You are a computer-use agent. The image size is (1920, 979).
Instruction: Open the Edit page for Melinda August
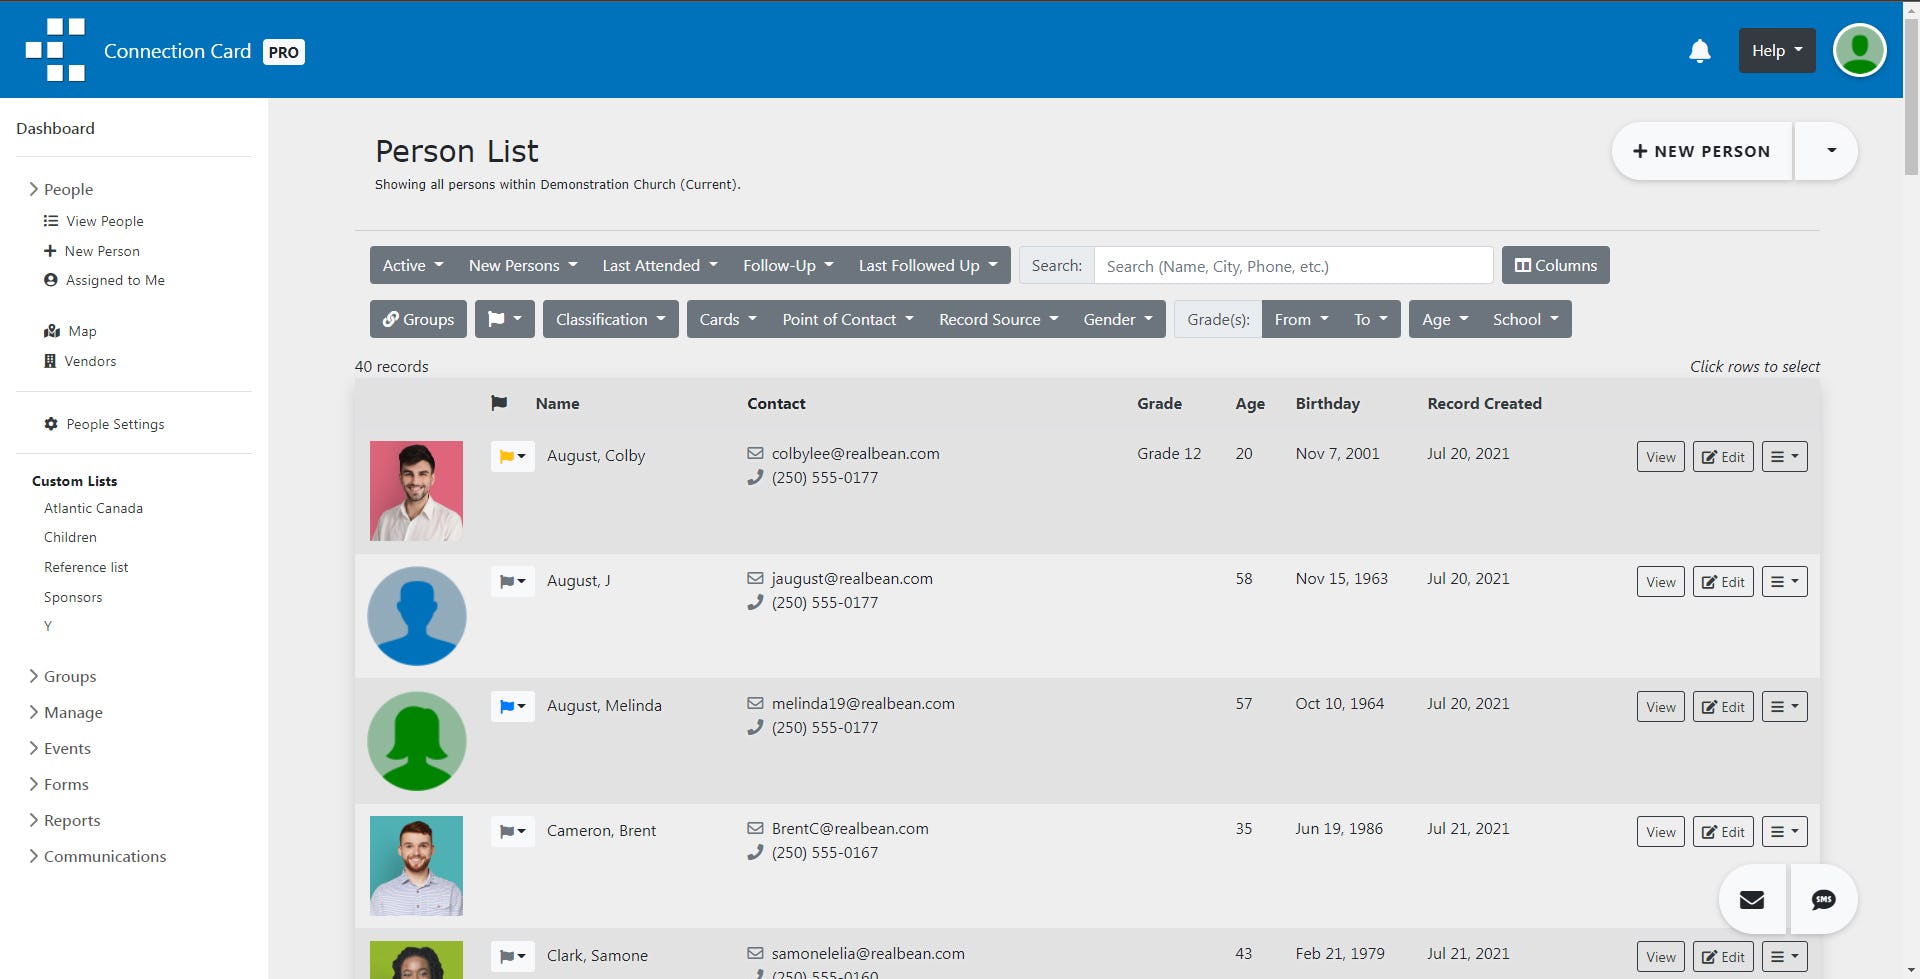pyautogui.click(x=1722, y=706)
